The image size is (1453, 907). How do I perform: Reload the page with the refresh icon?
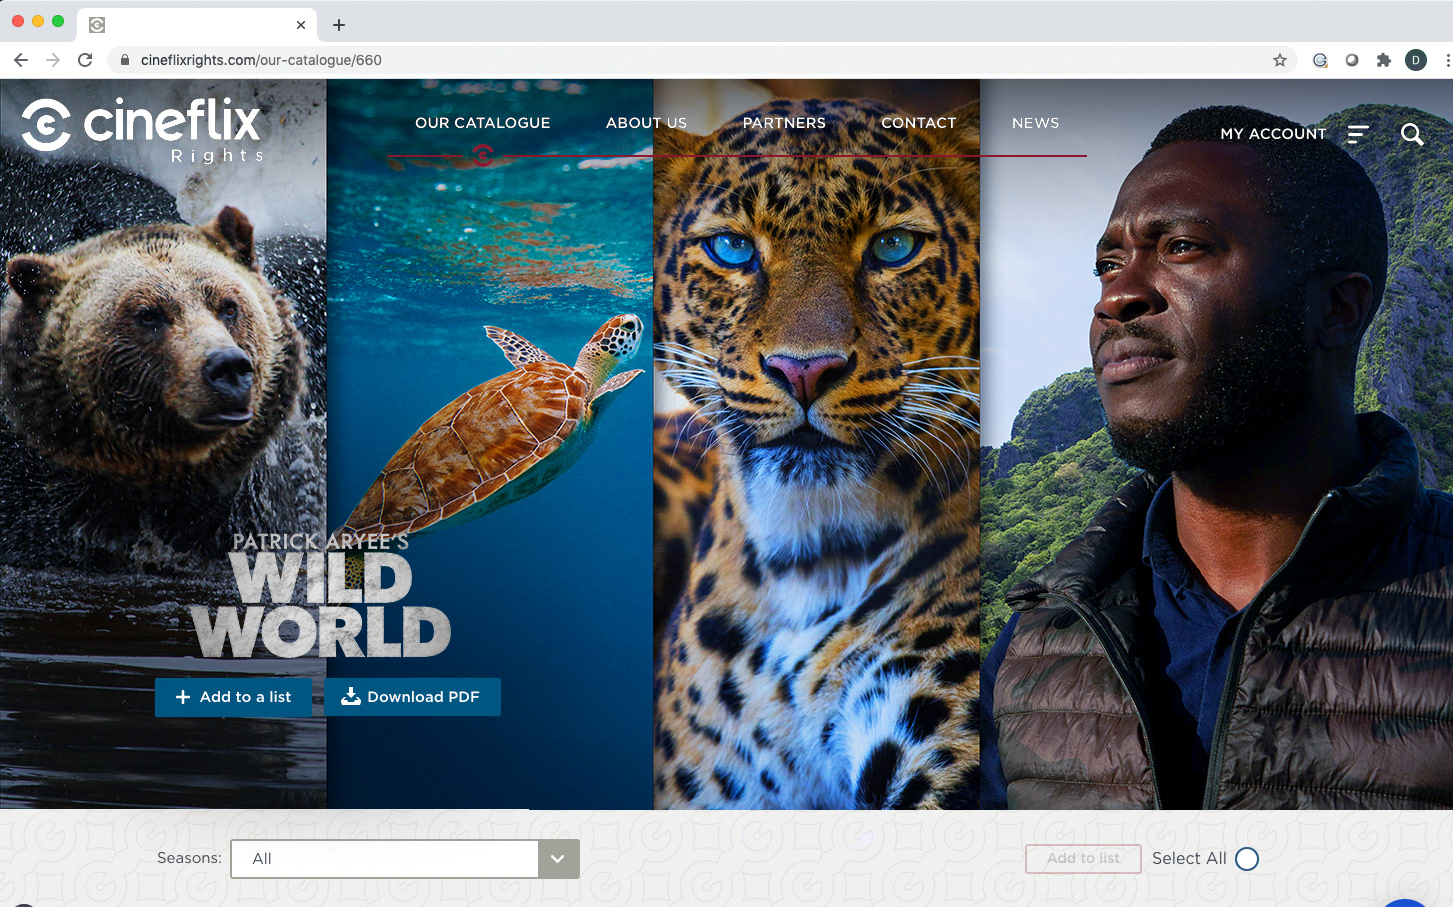pos(85,60)
